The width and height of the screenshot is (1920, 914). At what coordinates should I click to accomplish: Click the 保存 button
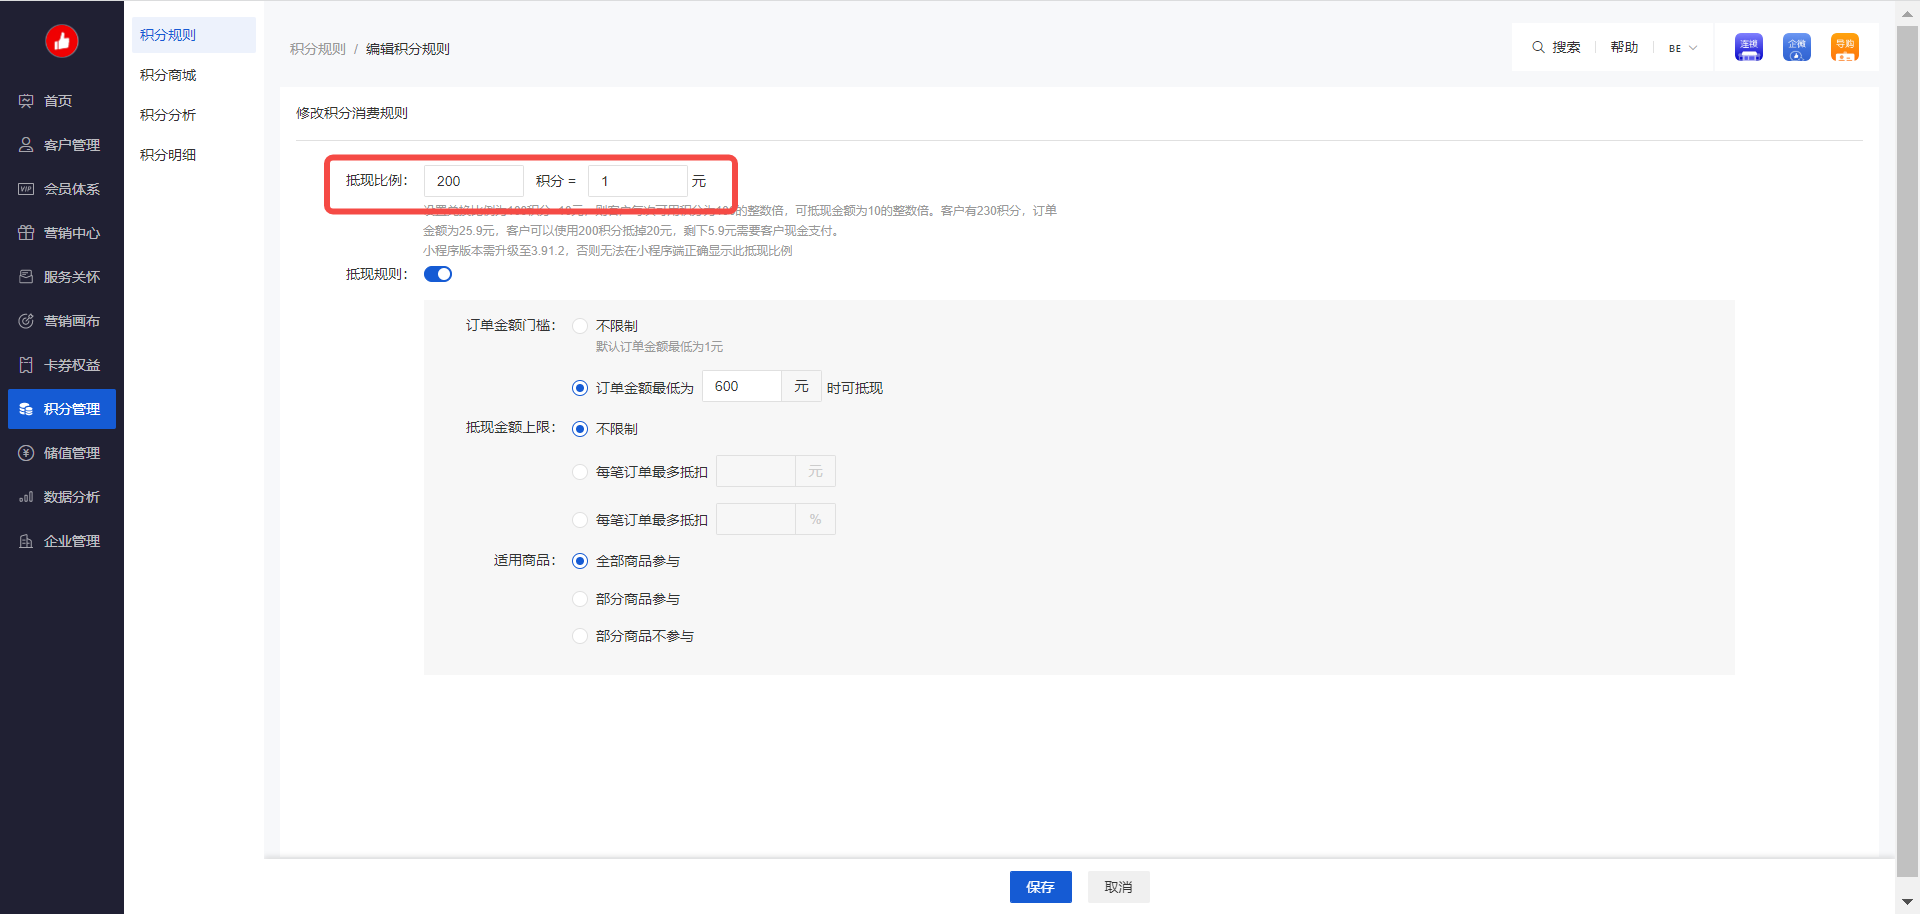pos(1040,887)
